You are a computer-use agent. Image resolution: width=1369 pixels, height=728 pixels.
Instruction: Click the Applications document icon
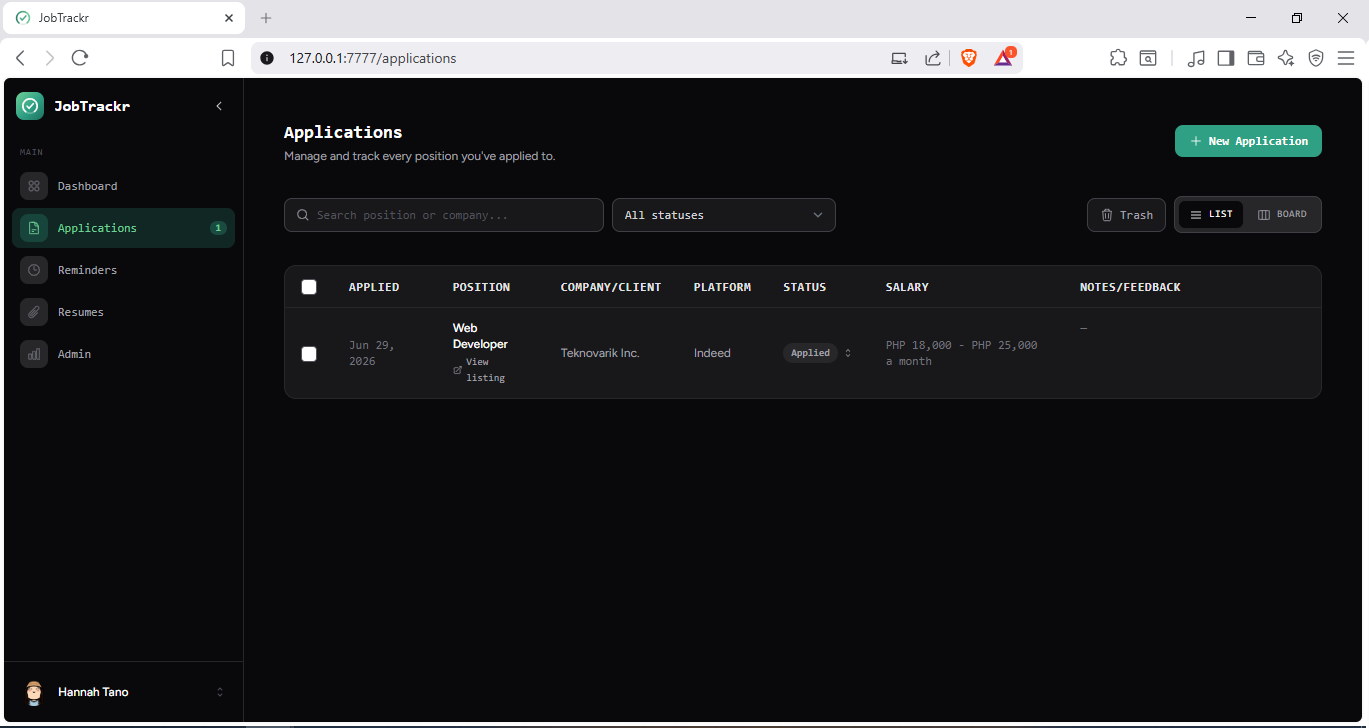(x=34, y=228)
